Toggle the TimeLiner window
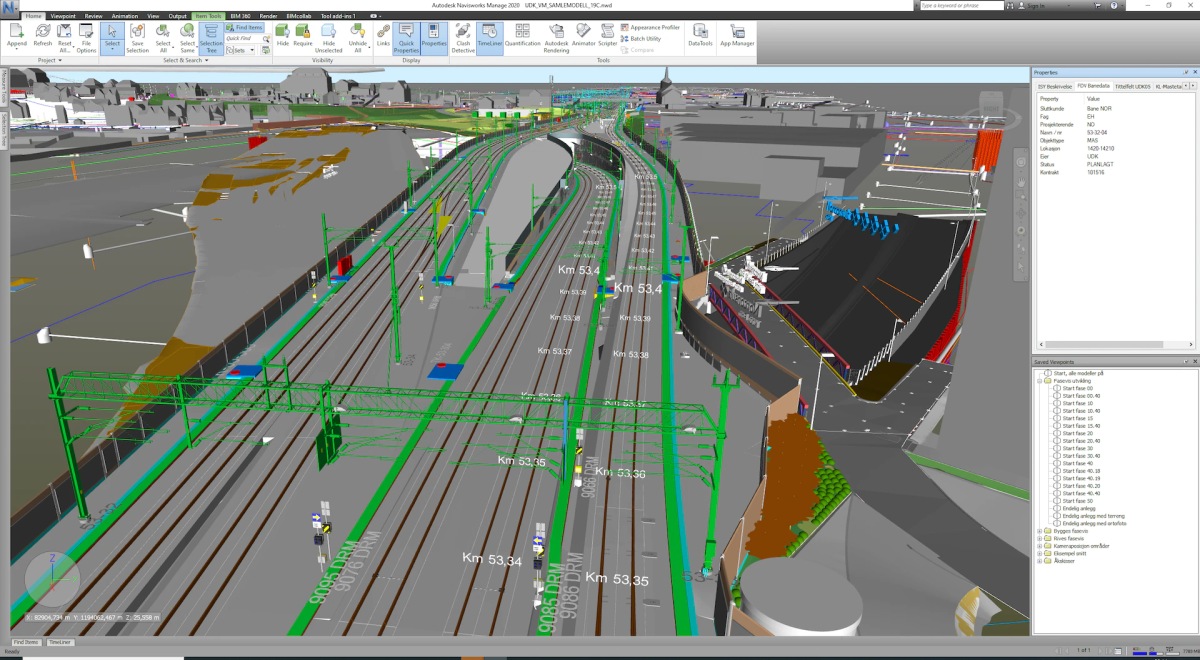Image resolution: width=1200 pixels, height=660 pixels. coord(490,37)
